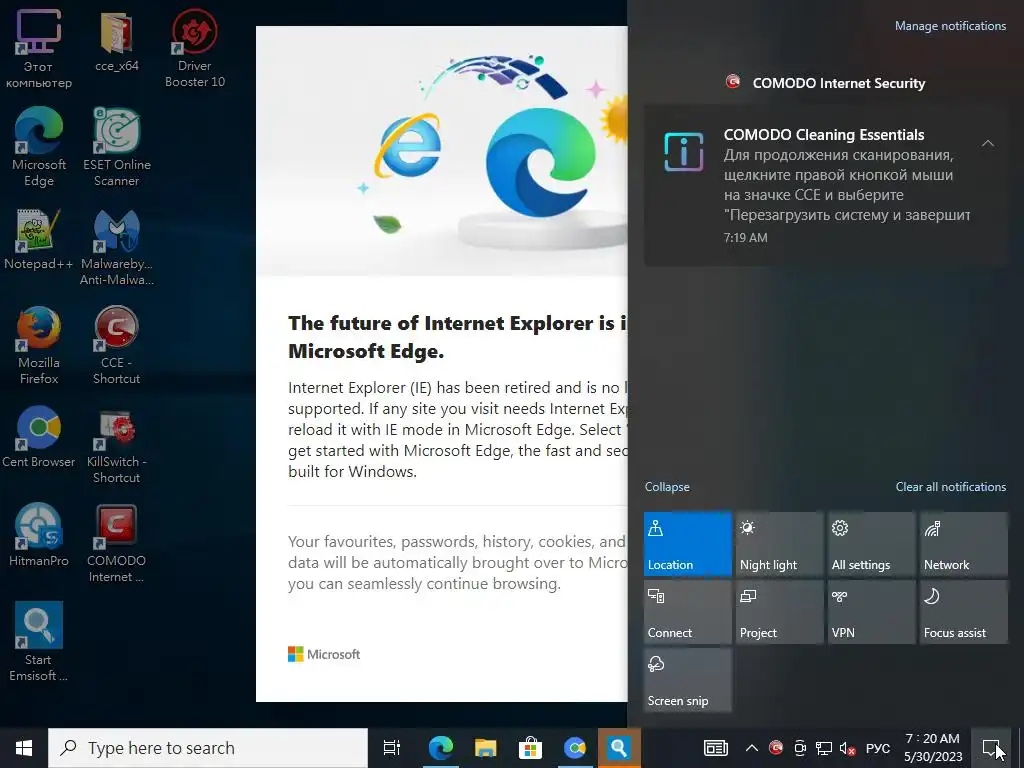Open the 'Этот компьютер' desktop icon

click(x=39, y=49)
